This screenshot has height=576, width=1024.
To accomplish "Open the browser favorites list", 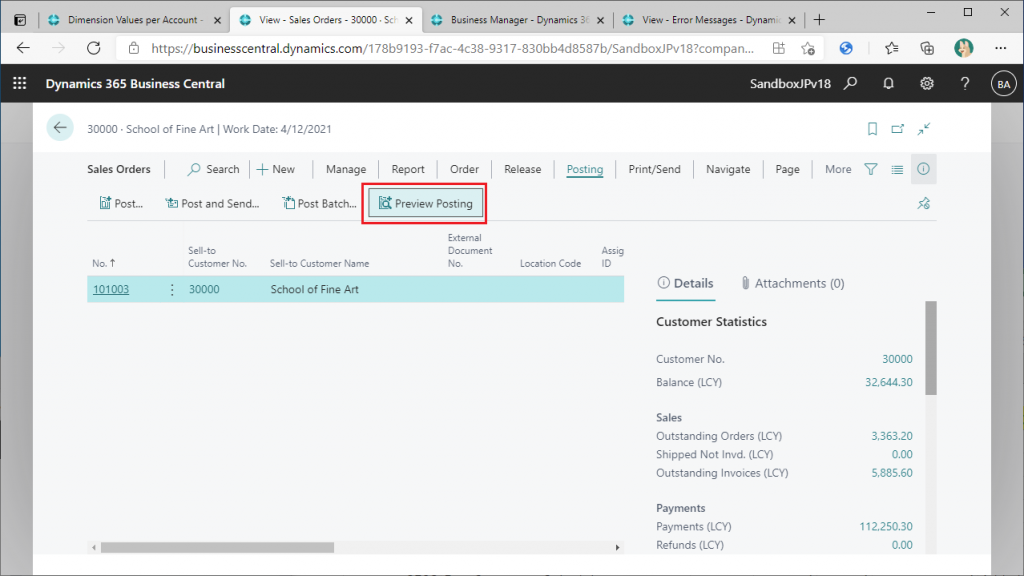I will (891, 48).
